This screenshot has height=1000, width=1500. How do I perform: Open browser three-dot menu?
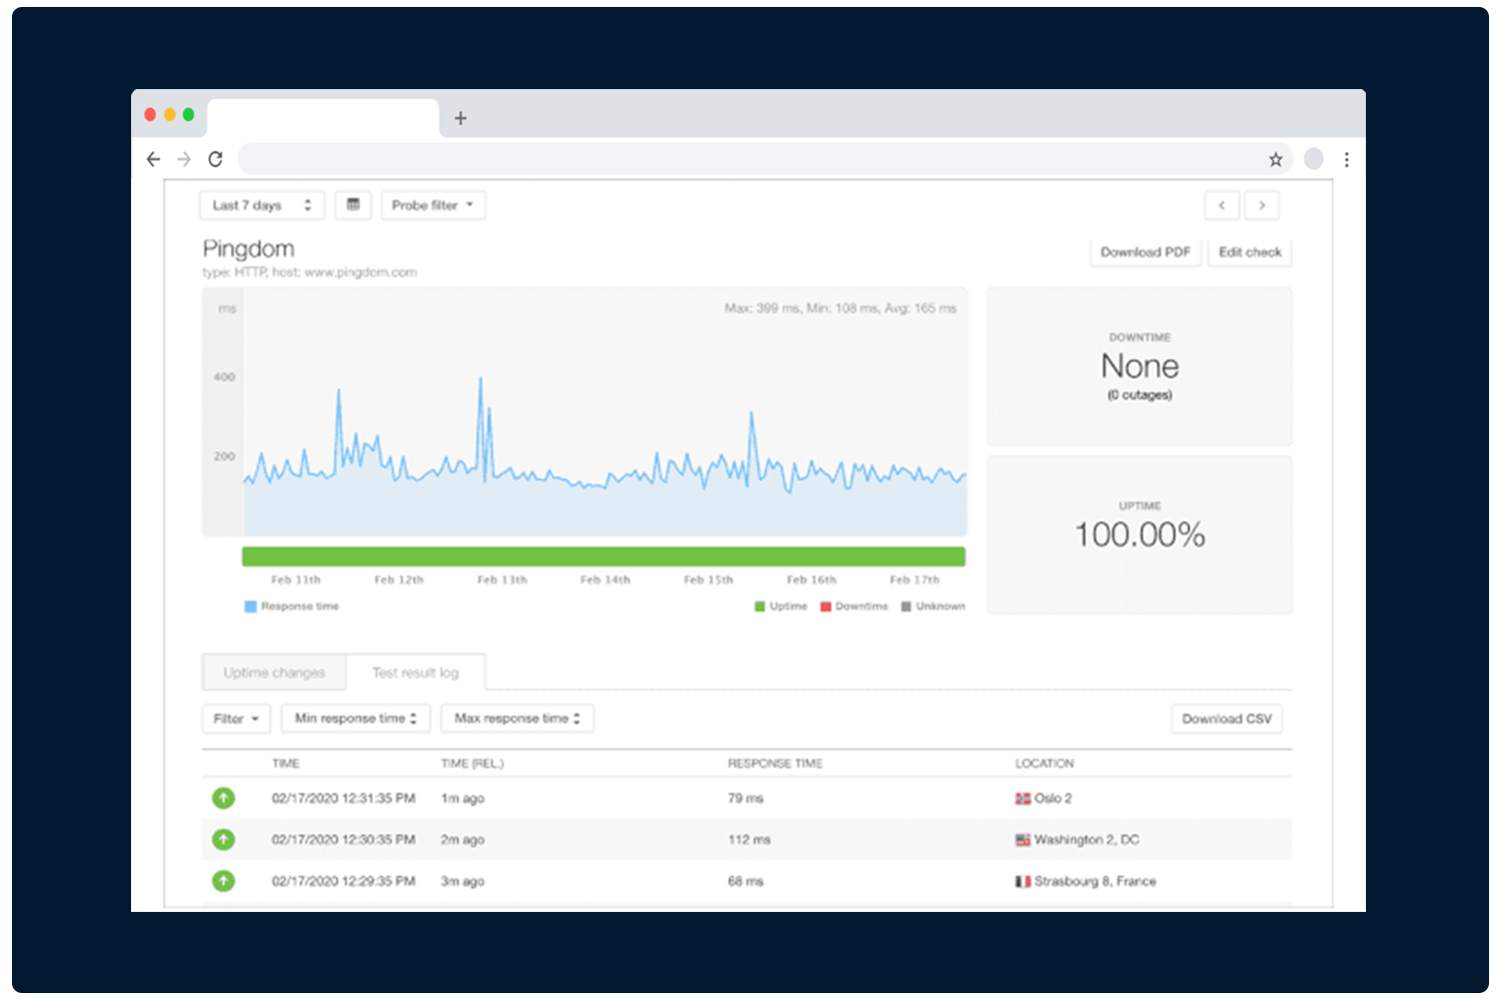point(1346,159)
